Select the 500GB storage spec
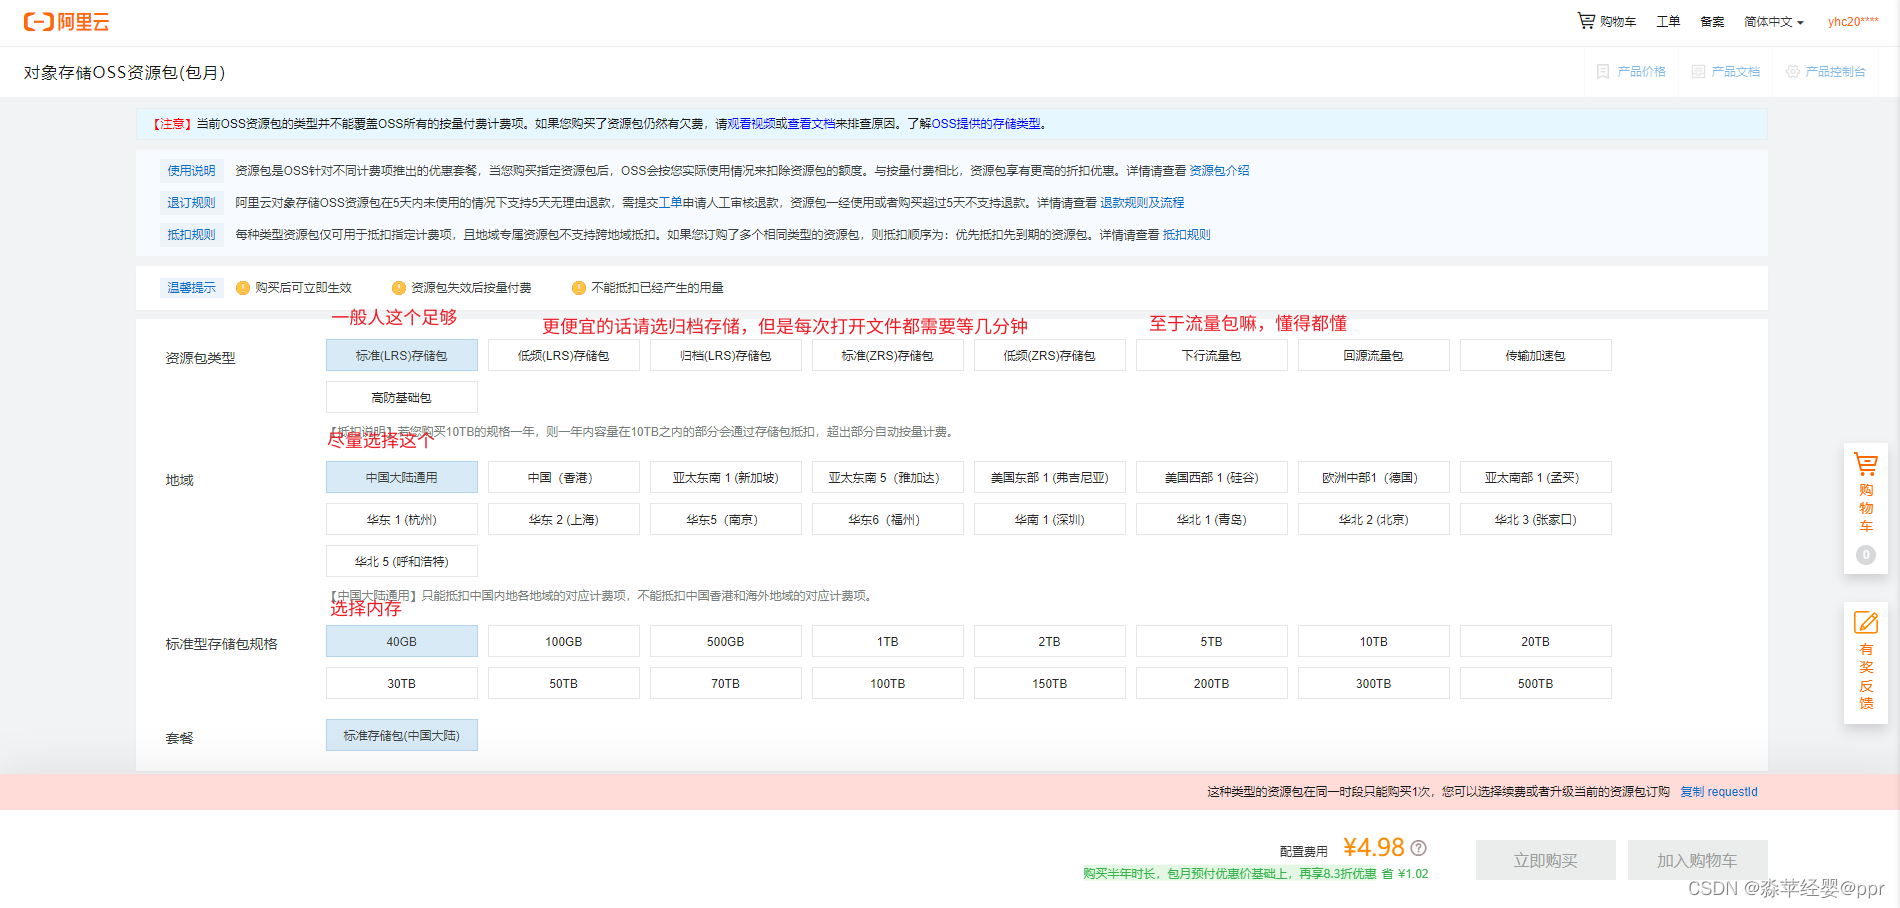Viewport: 1900px width, 908px height. (x=726, y=641)
